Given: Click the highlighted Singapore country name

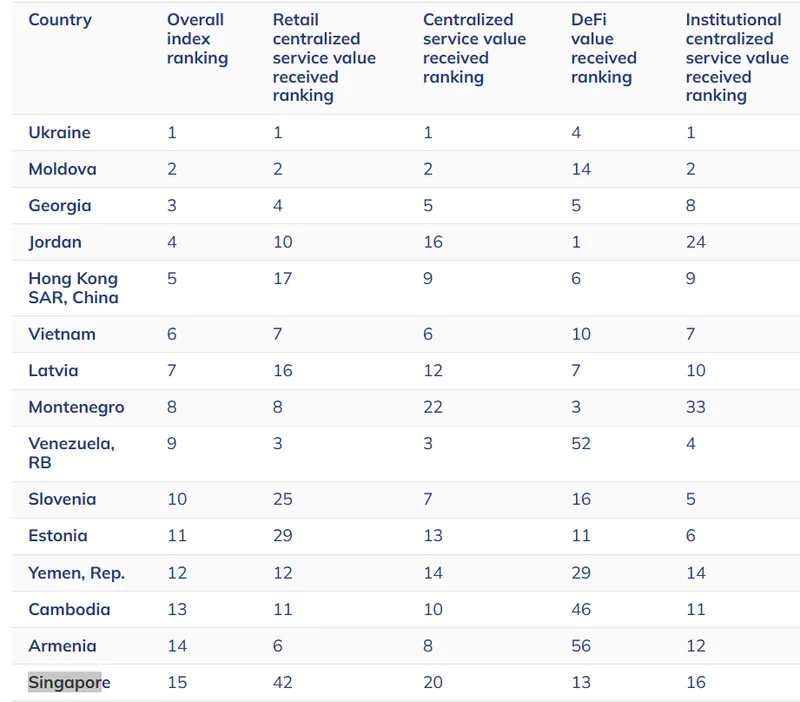Looking at the screenshot, I should click(69, 682).
